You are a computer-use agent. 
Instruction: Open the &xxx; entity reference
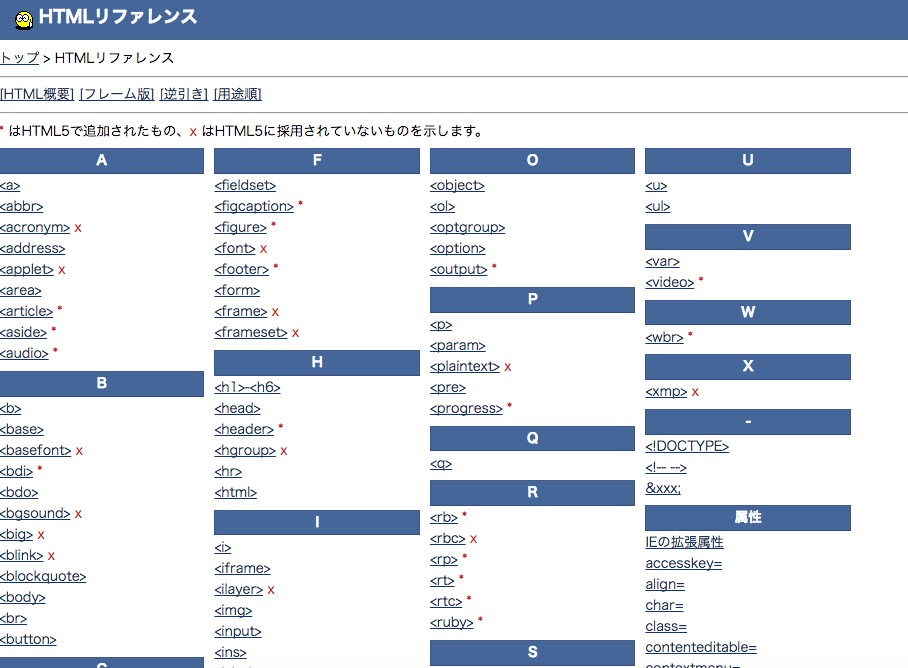coord(663,489)
